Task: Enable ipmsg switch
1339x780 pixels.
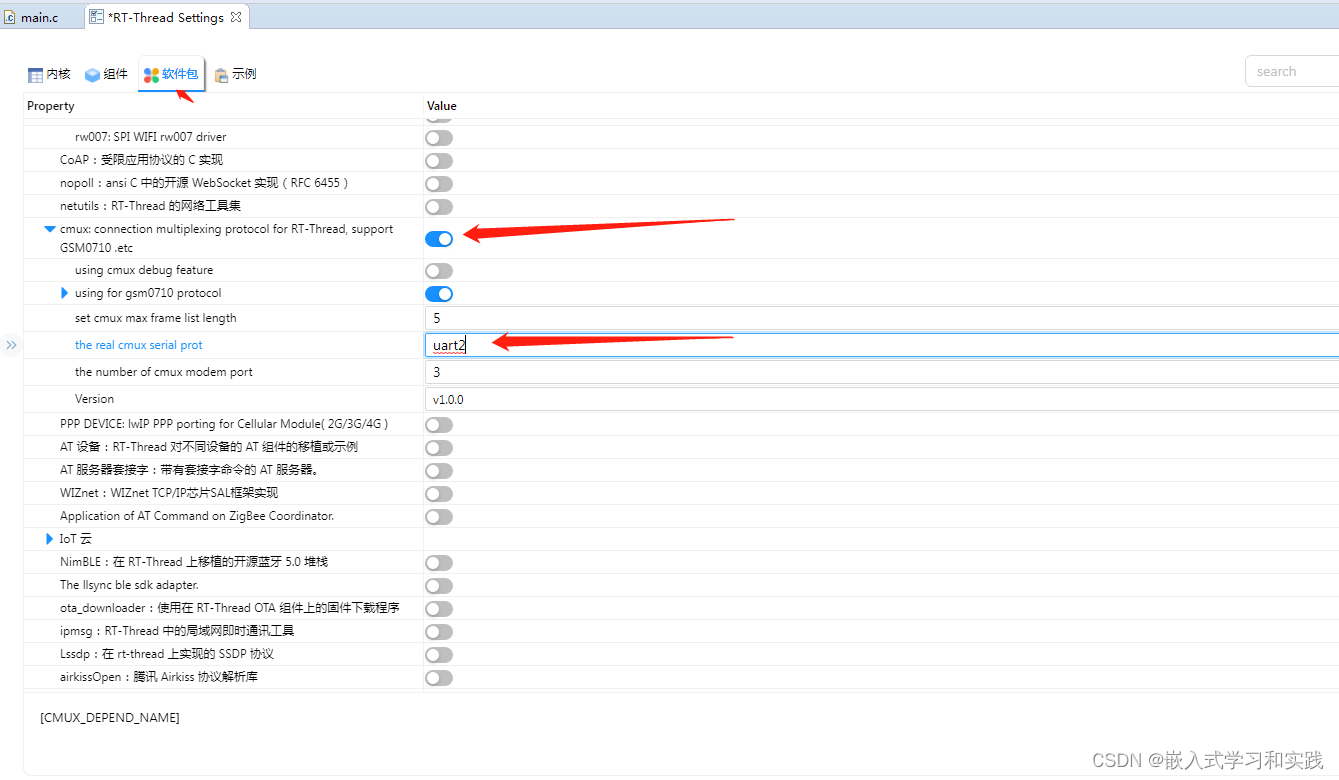Action: tap(439, 632)
